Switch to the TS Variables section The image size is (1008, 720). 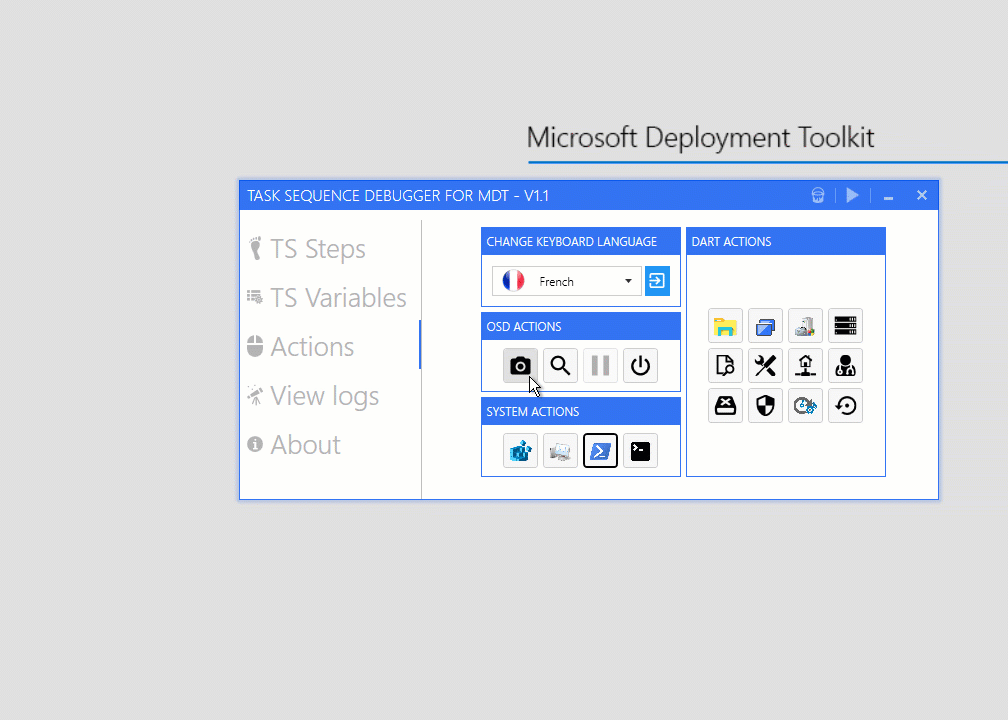(338, 297)
